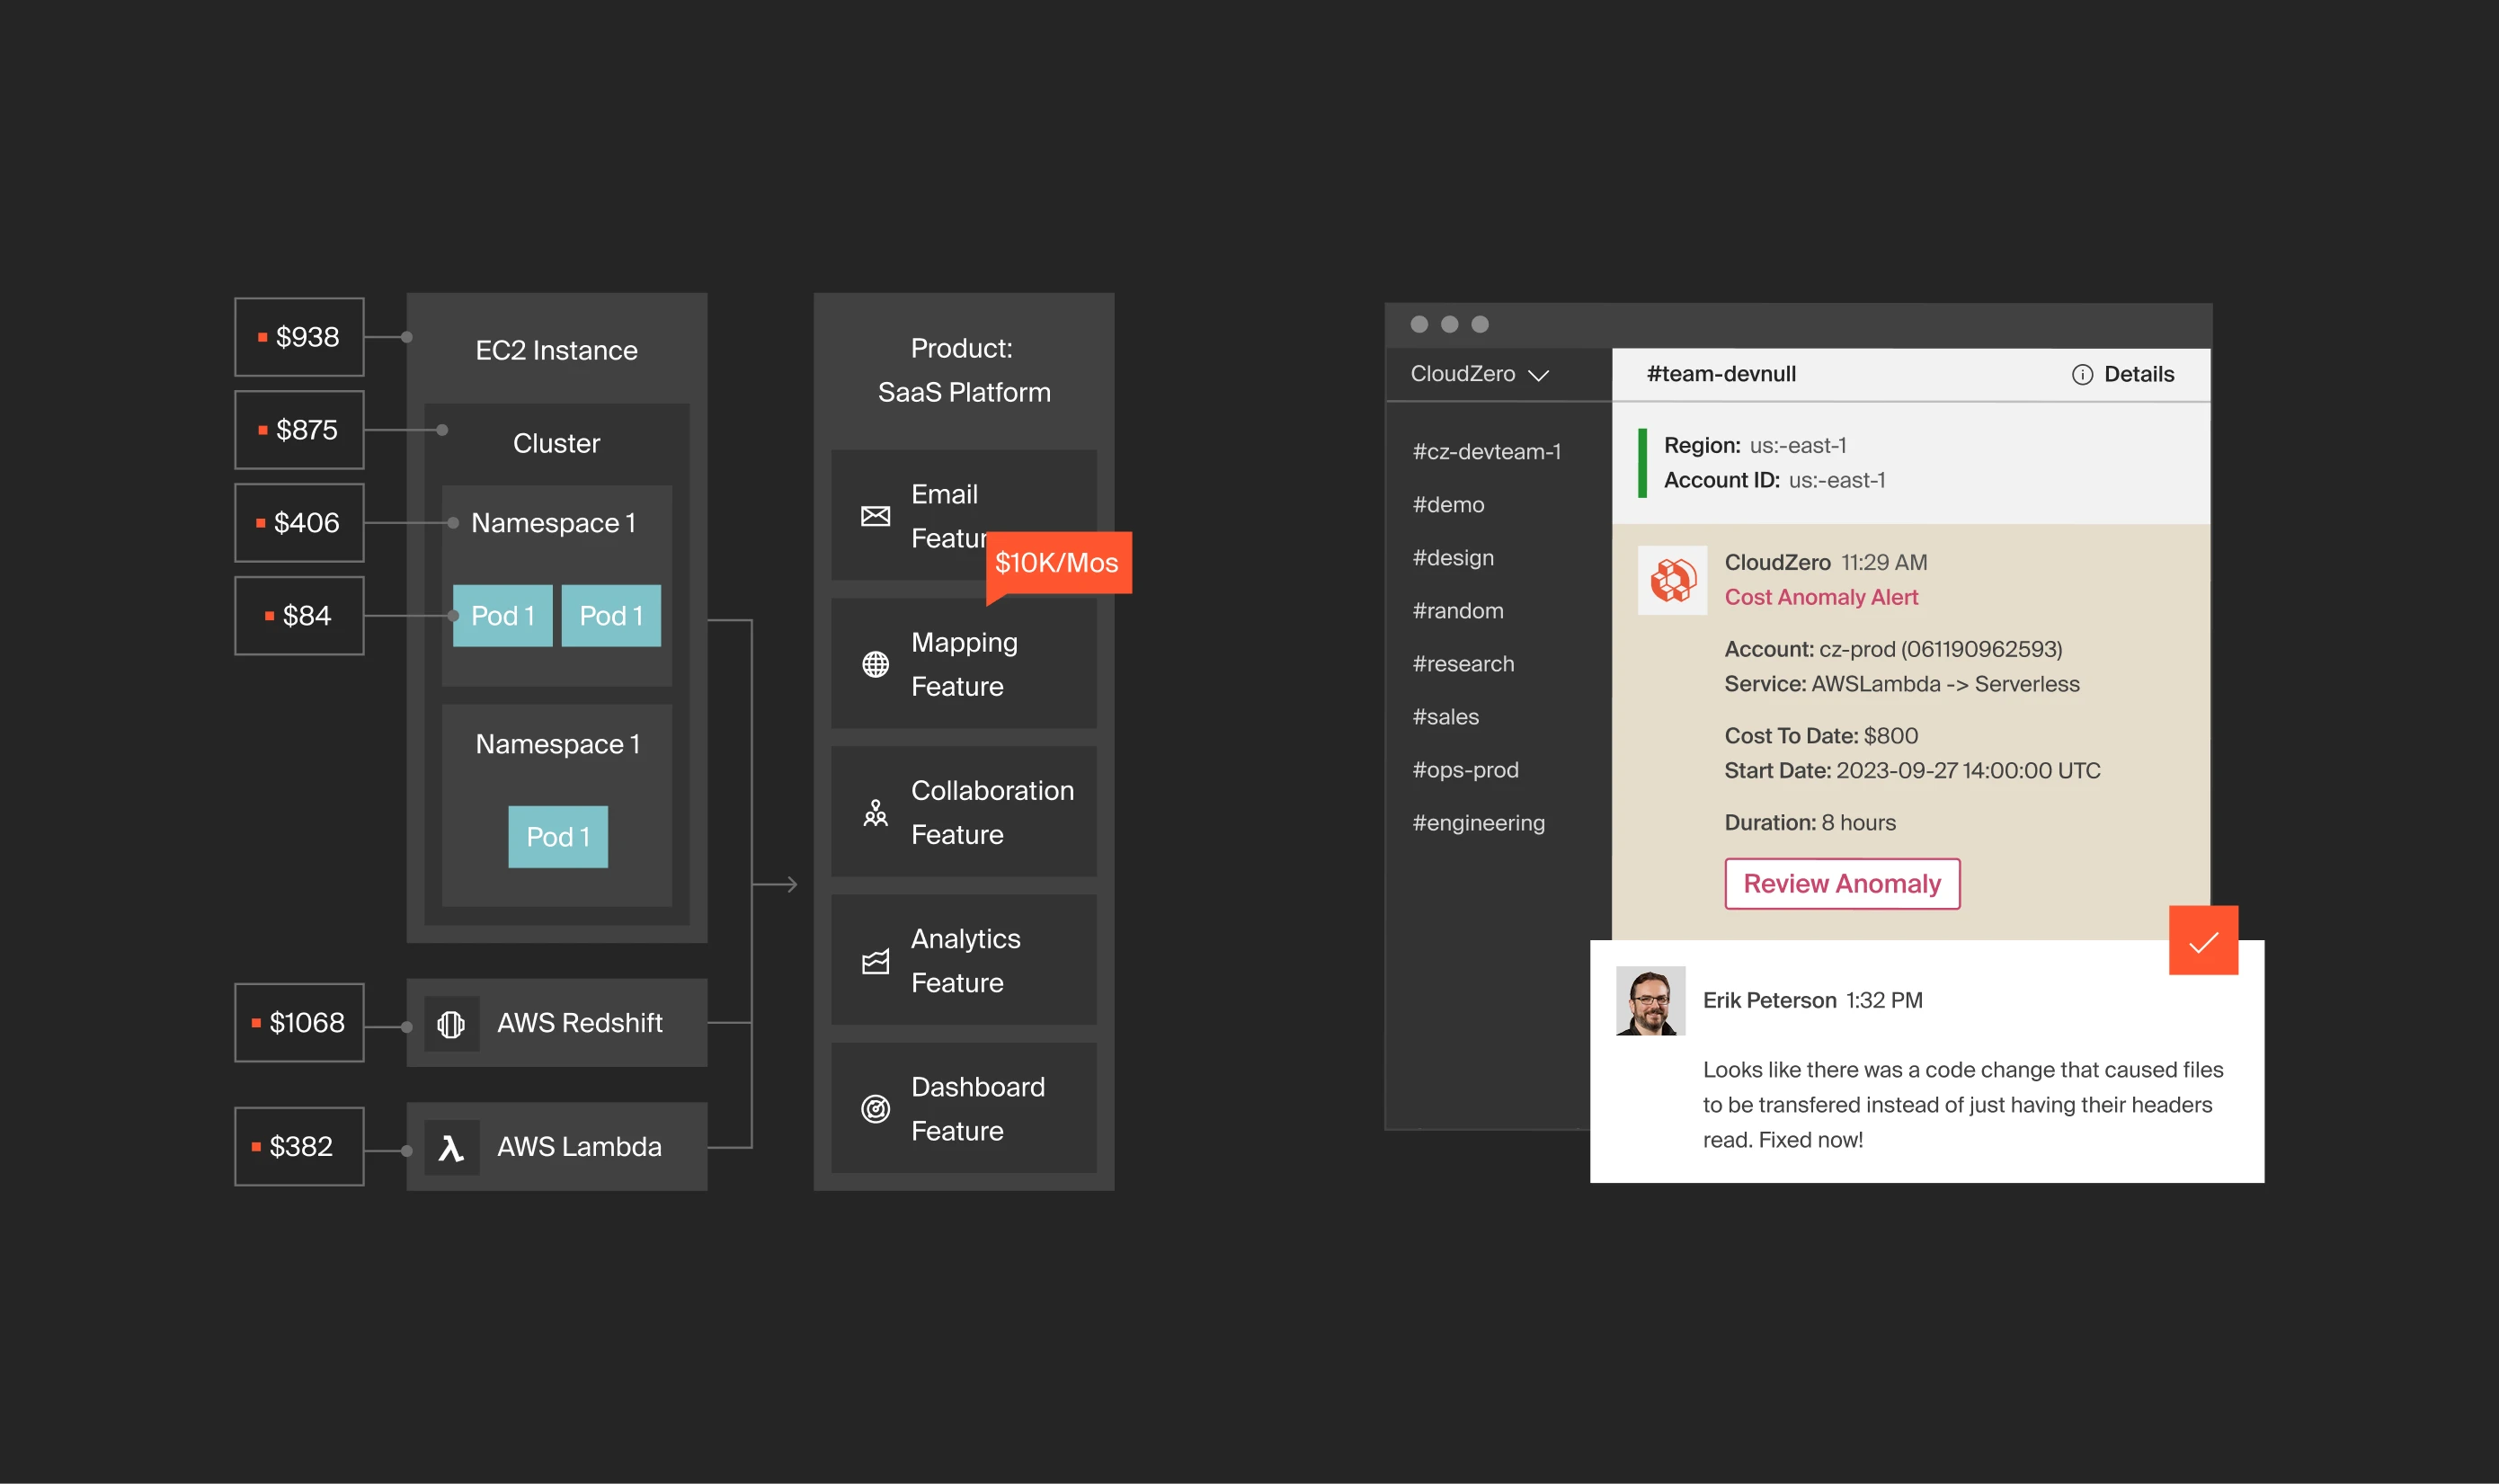This screenshot has width=2499, height=1484.
Task: Click the AWS Redshift service icon
Action: (x=451, y=1023)
